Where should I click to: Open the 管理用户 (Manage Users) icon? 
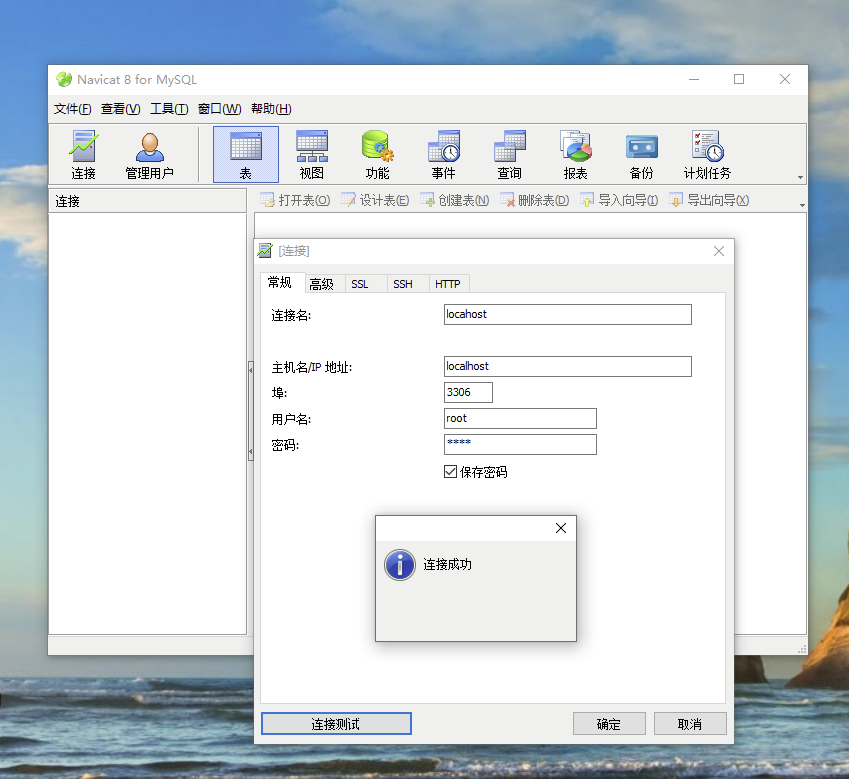[149, 155]
